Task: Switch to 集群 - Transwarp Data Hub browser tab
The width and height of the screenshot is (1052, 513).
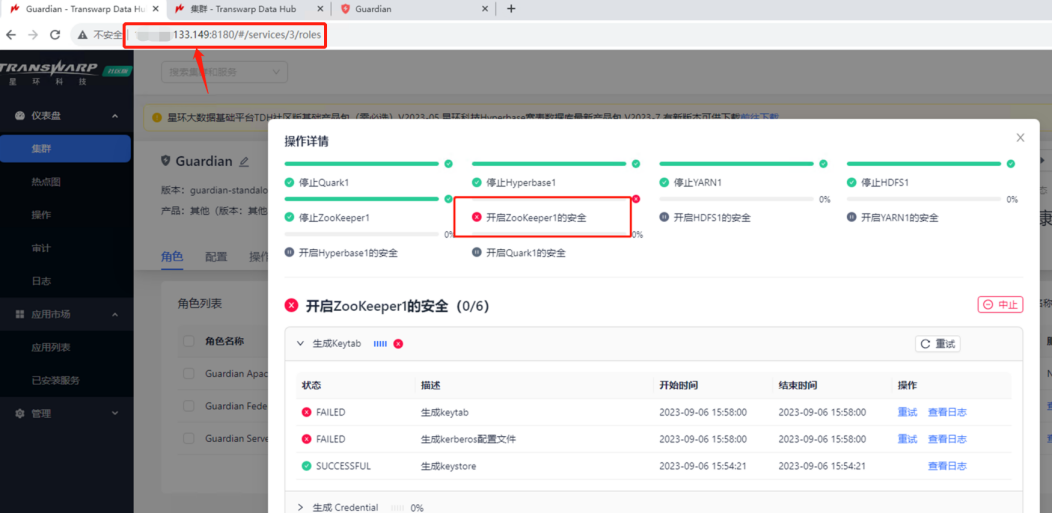Action: (248, 9)
